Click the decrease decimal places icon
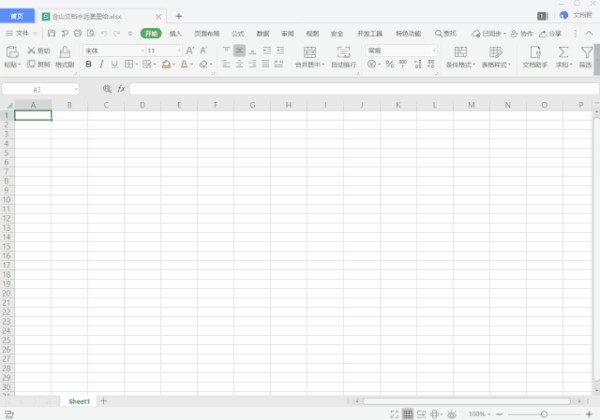This screenshot has height=420, width=600. [431, 64]
